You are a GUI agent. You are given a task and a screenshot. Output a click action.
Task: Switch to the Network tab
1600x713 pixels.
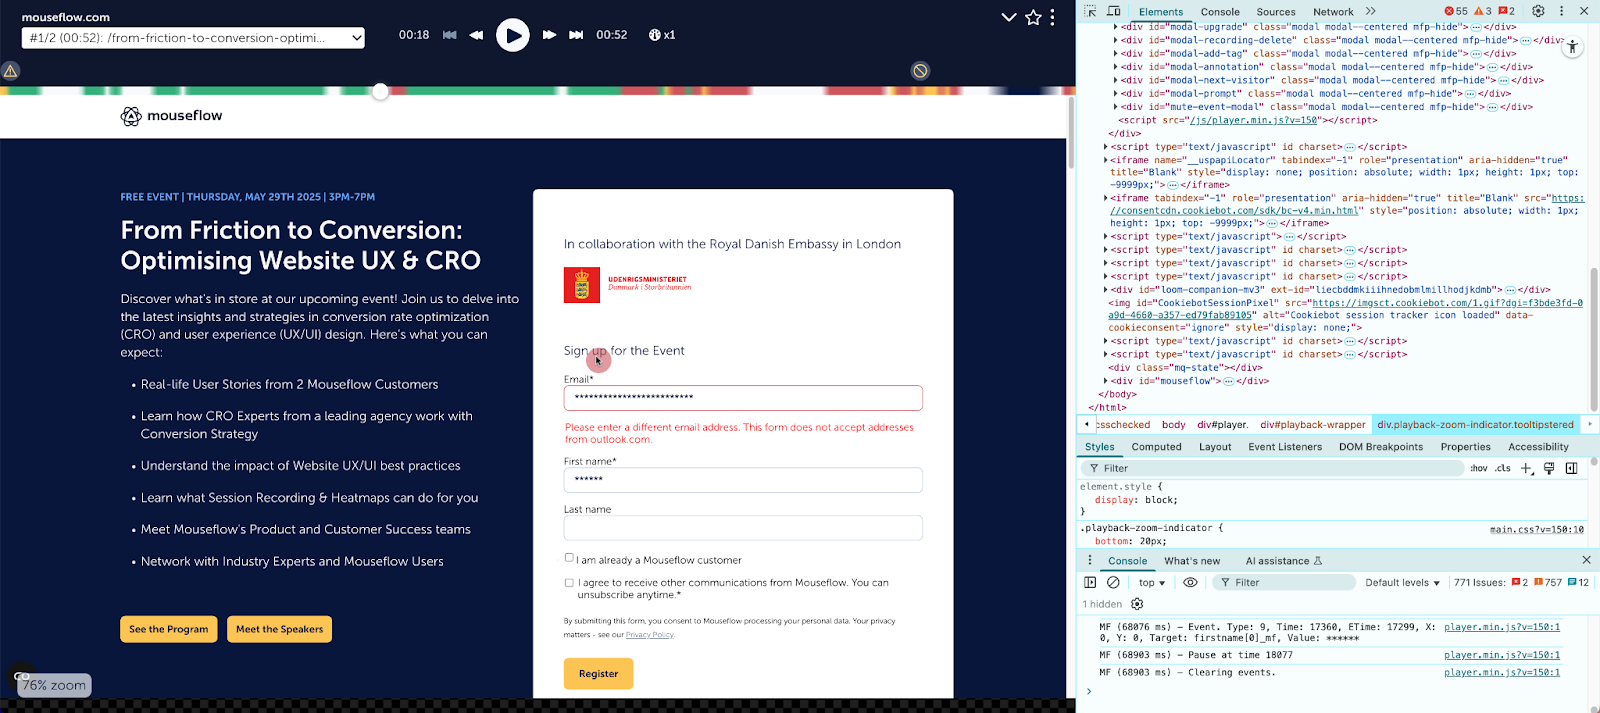coord(1333,12)
